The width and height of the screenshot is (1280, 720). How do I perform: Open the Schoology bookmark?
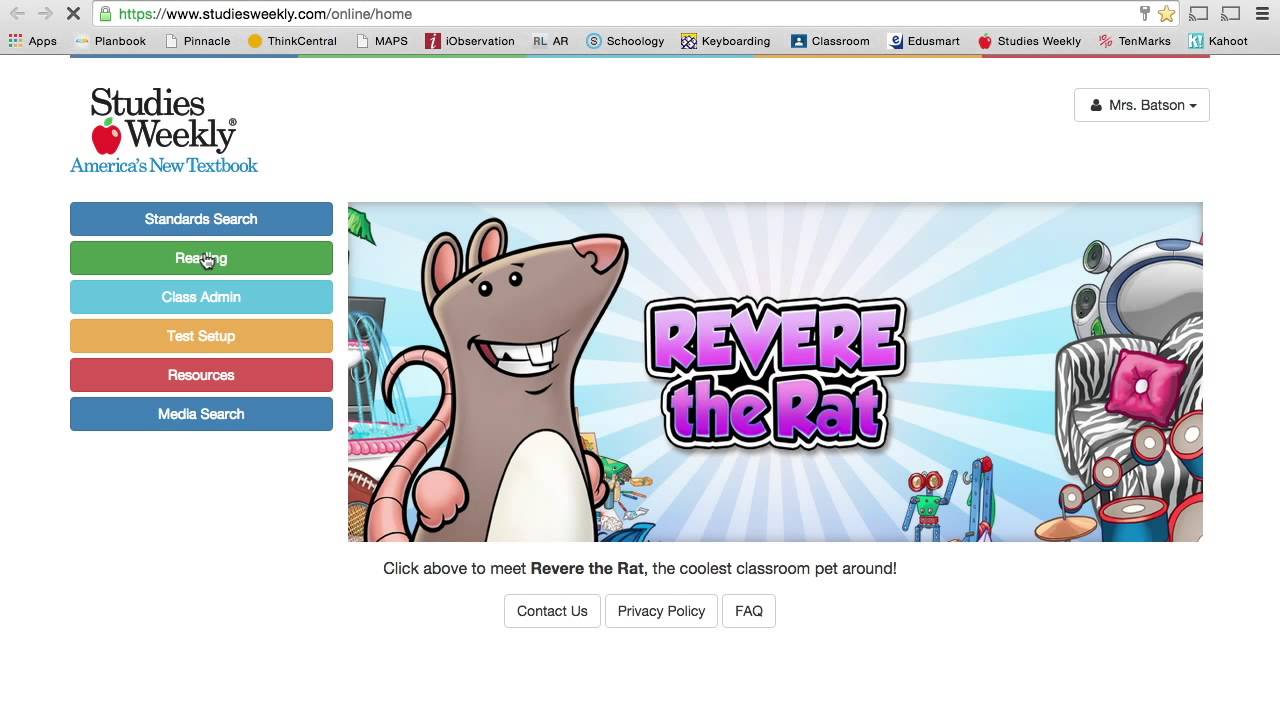[x=625, y=41]
